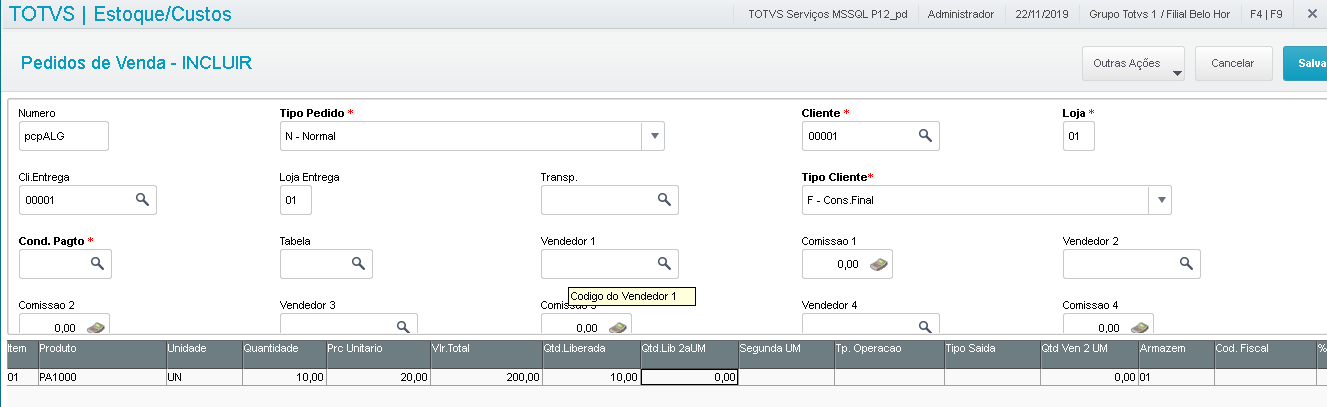
Task: Click the Salvar button
Action: (x=1305, y=63)
